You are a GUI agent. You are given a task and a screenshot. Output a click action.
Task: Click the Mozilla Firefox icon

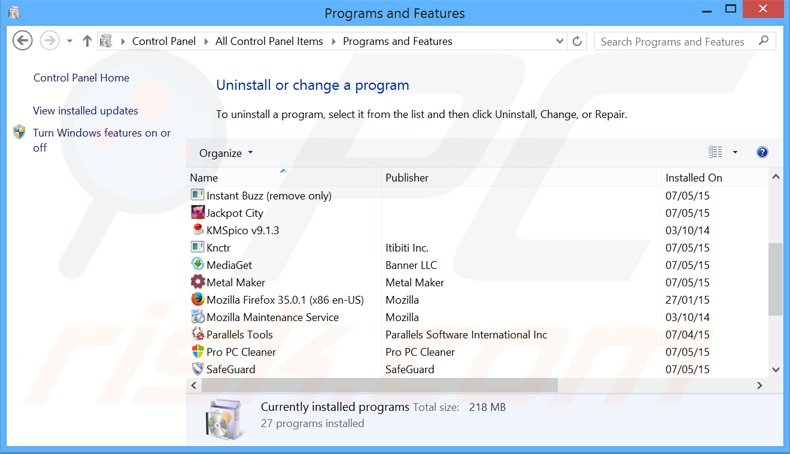tap(198, 299)
